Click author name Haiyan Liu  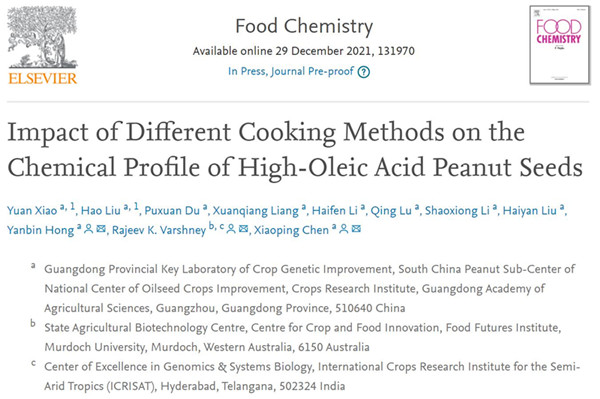click(530, 210)
